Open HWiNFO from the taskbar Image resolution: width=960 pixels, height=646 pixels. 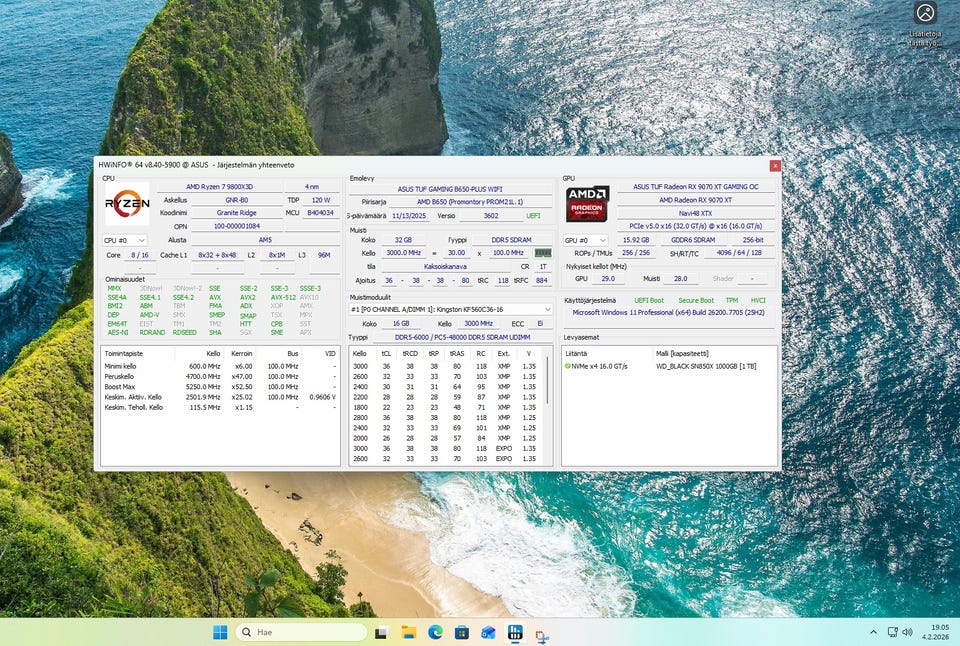point(515,632)
